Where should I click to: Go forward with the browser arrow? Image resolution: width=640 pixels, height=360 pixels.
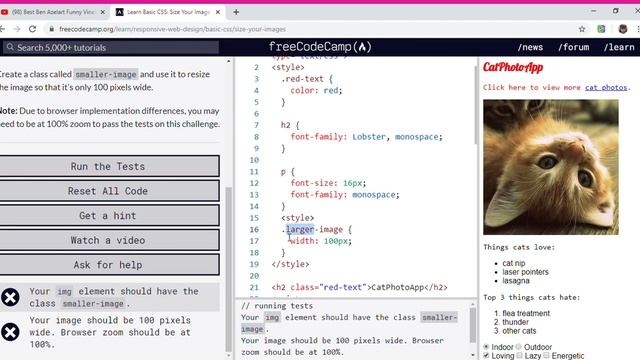[x=17, y=29]
